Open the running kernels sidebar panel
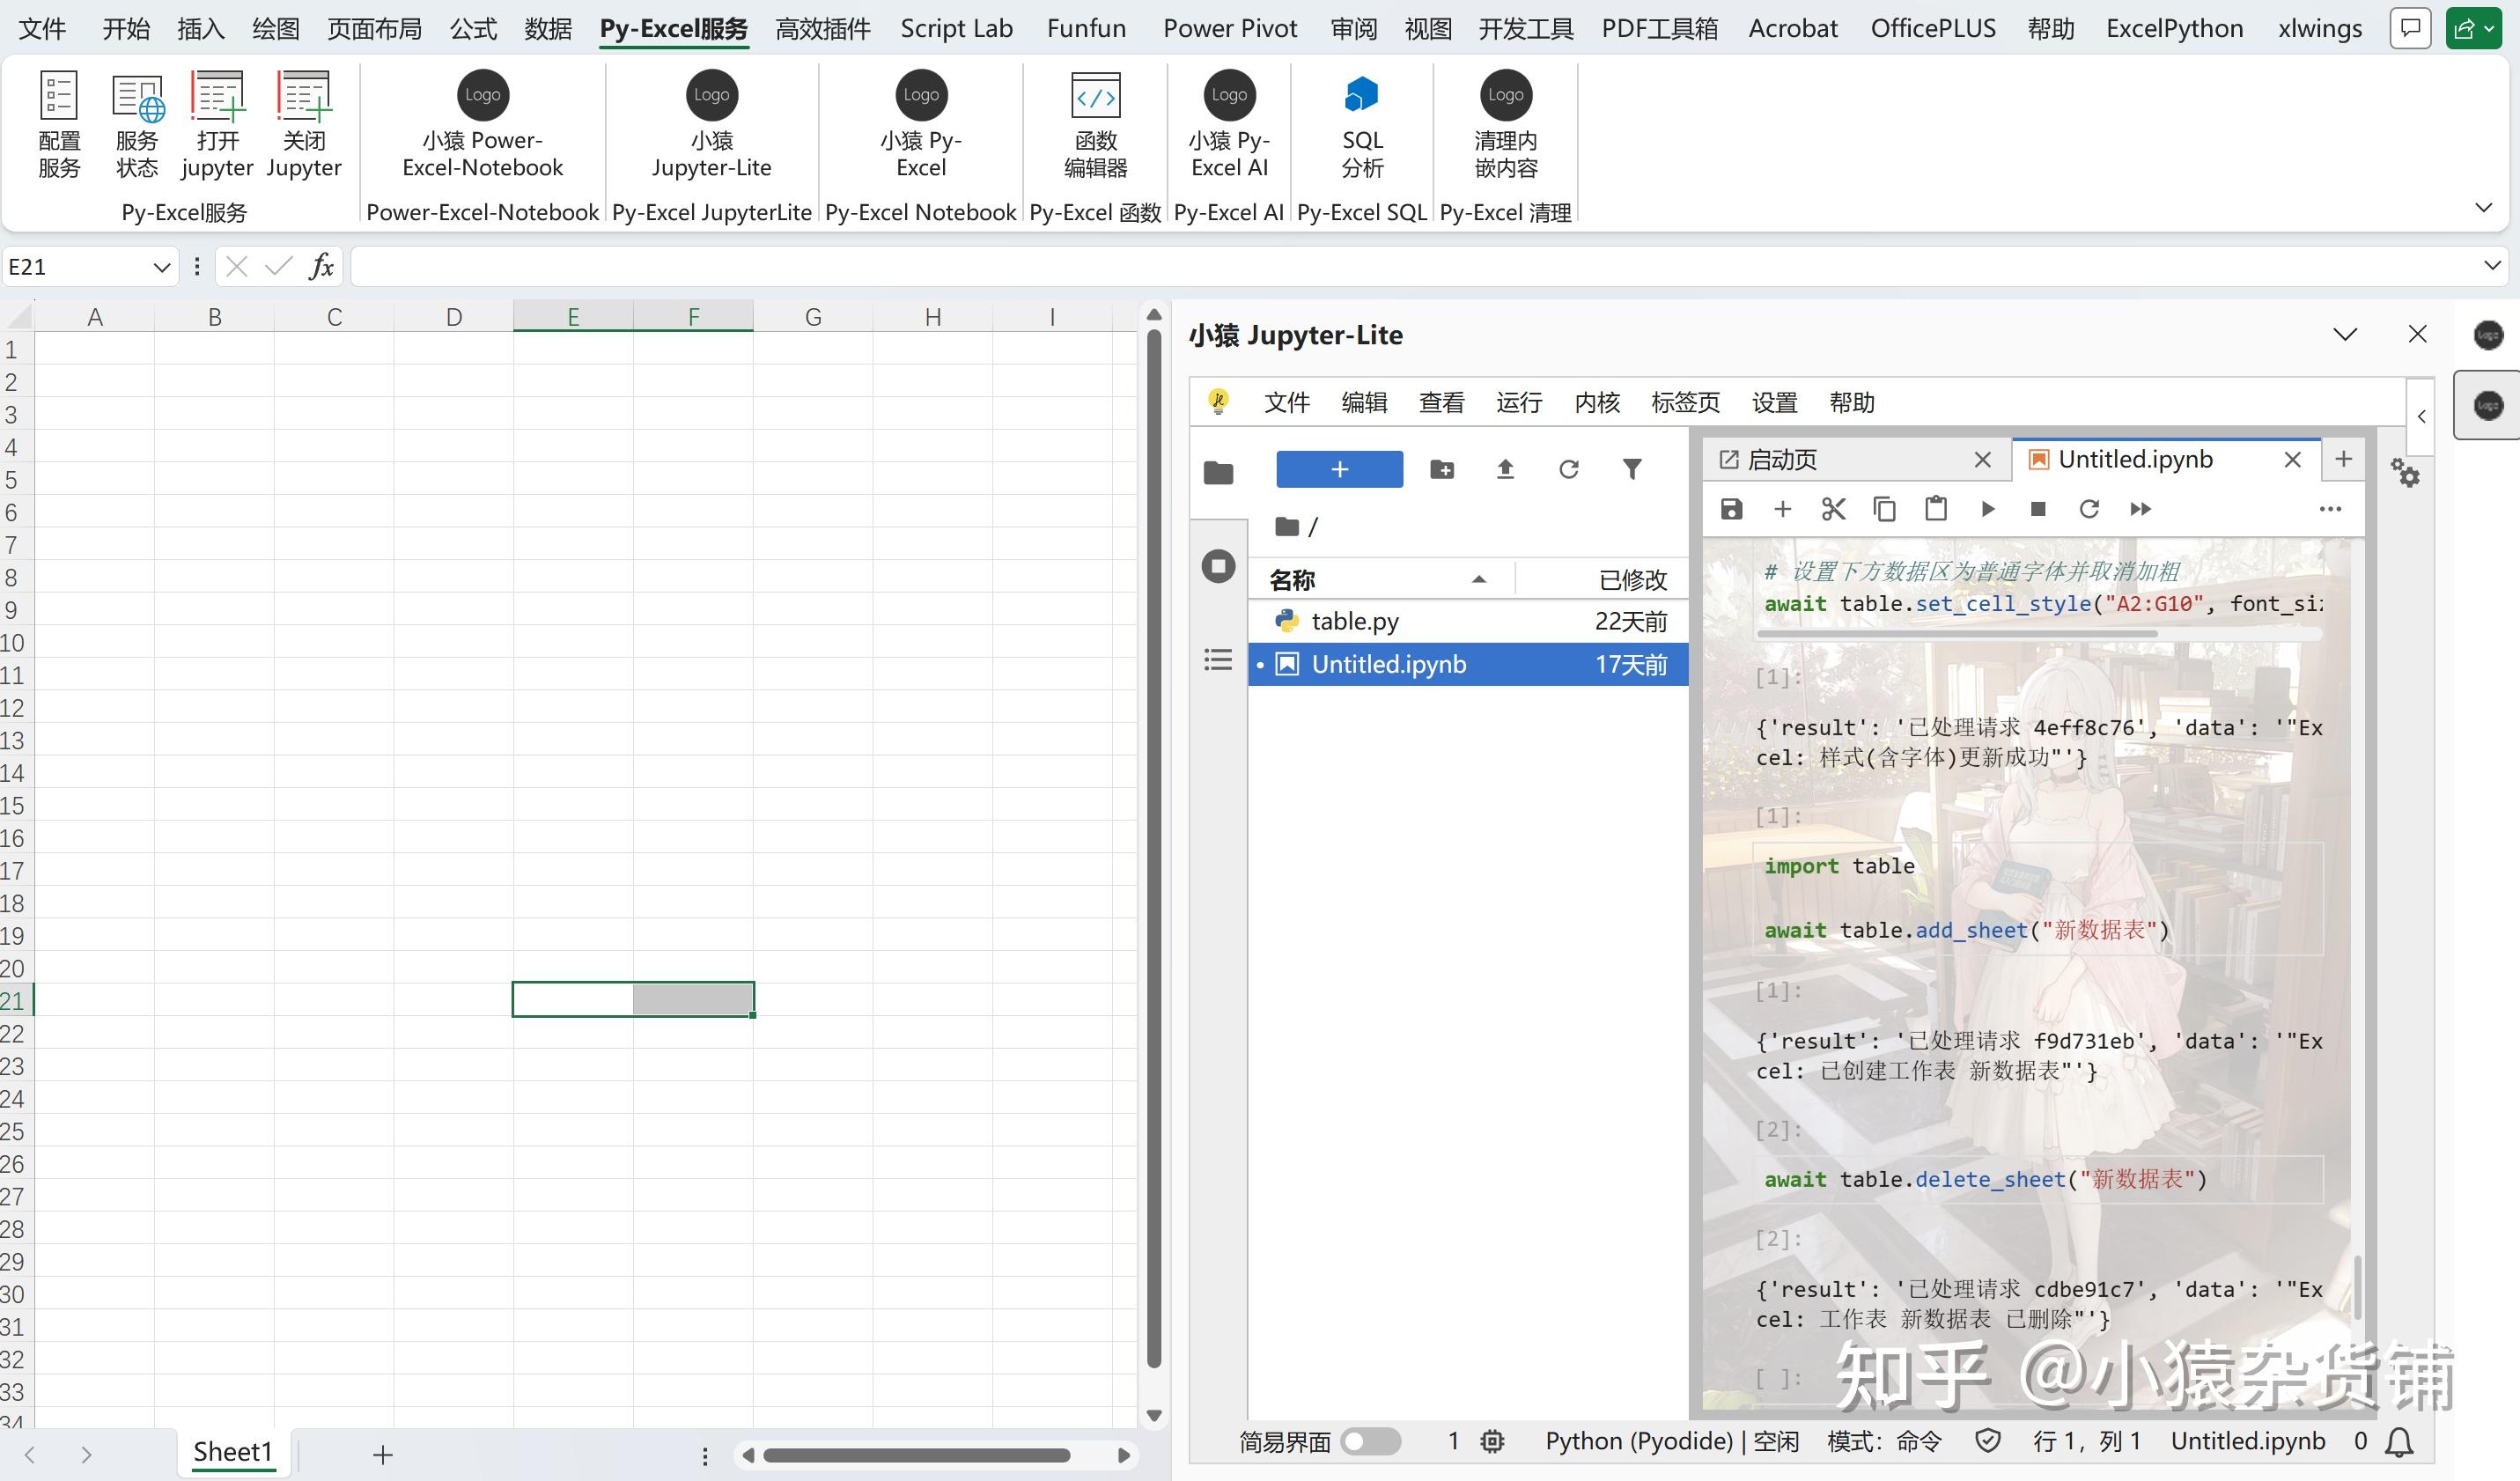Screen dimensions: 2520x1481 click(x=1218, y=566)
